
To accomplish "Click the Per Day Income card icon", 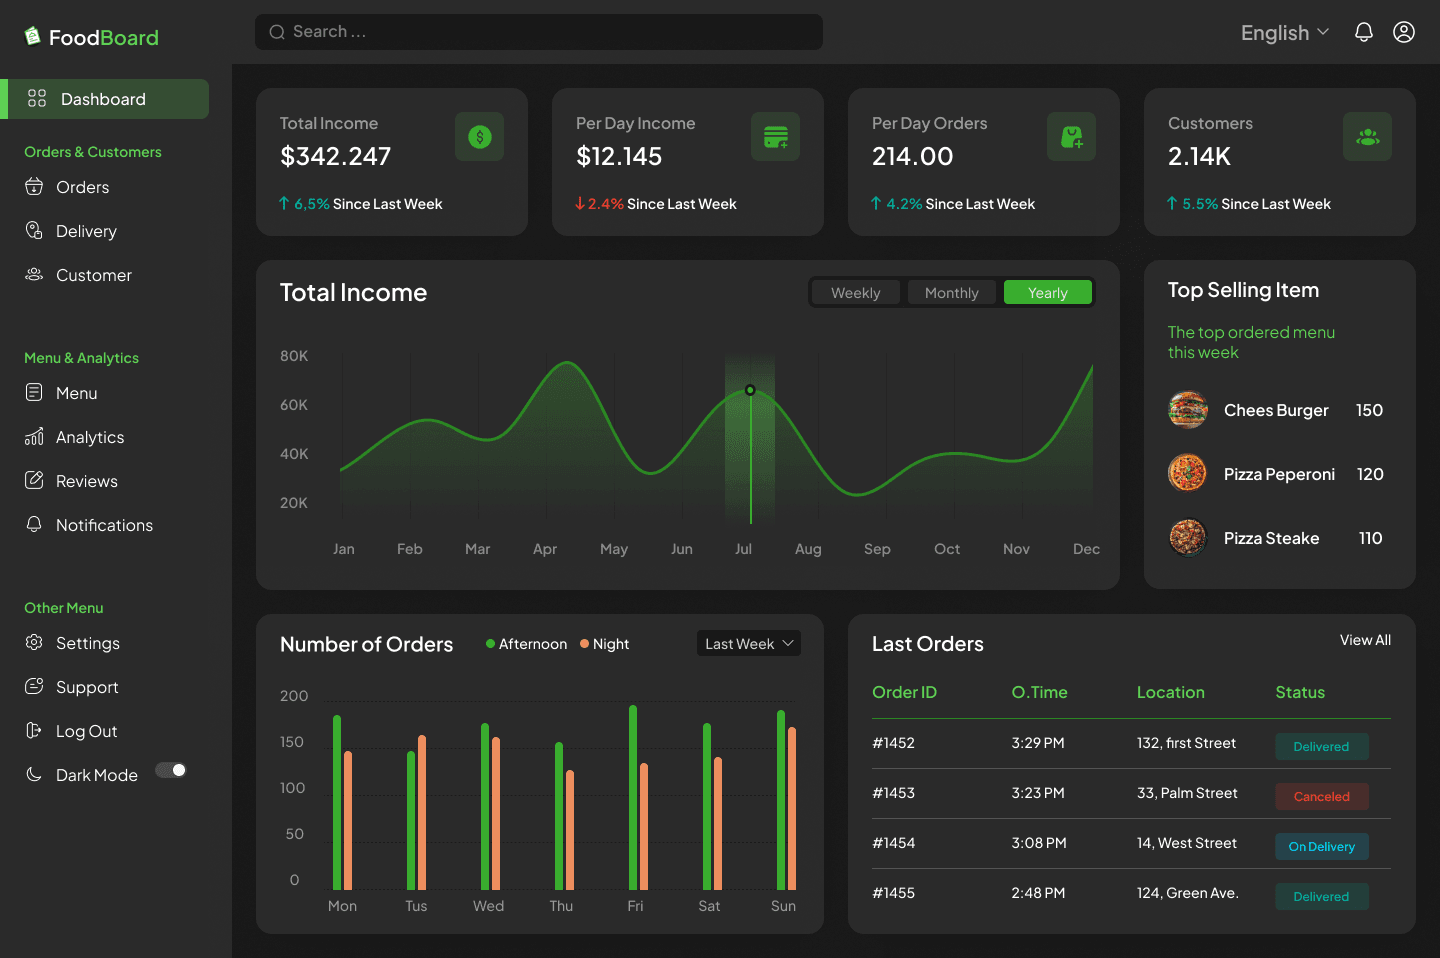I will coord(775,137).
